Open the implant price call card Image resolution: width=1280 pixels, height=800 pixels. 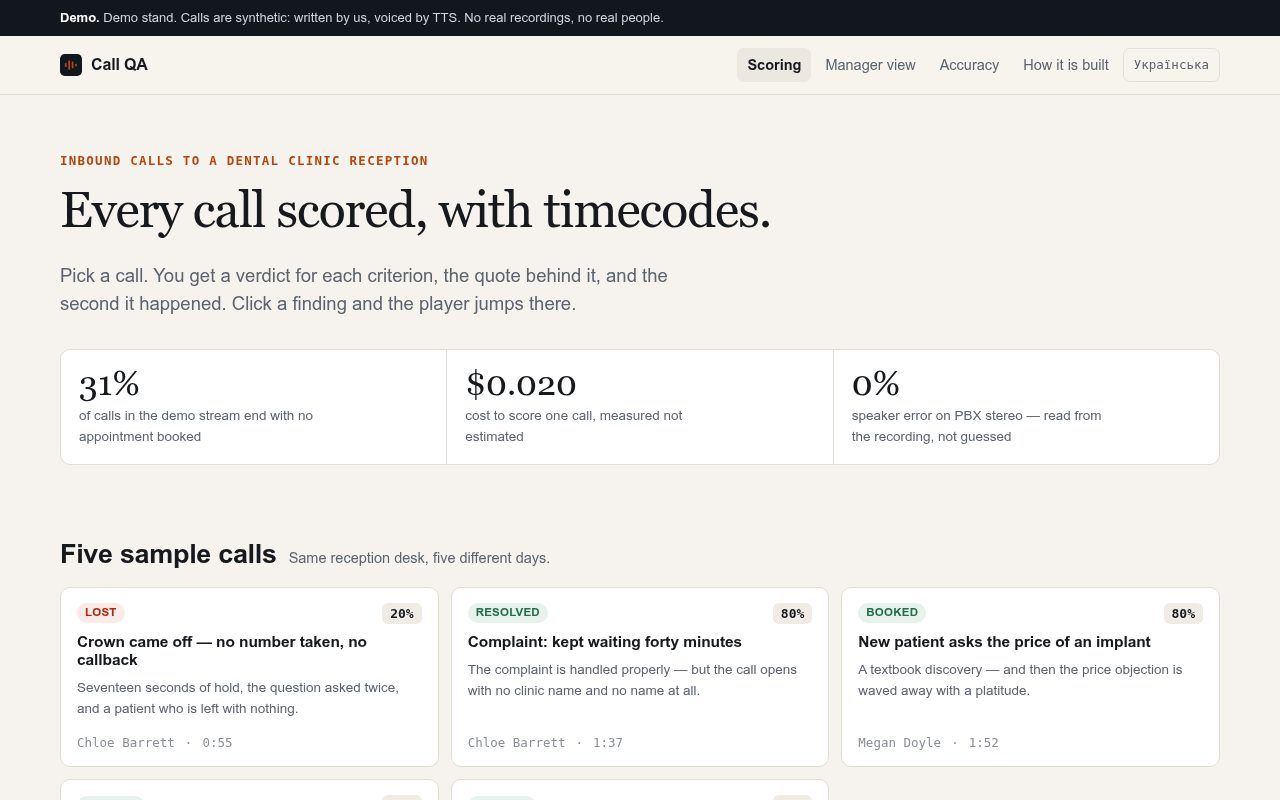pos(1030,677)
